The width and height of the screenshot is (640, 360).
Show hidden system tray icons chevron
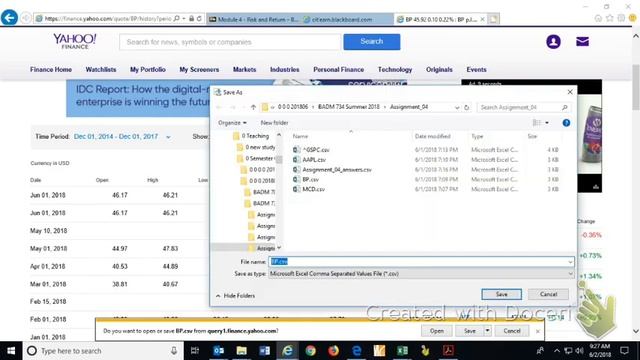click(557, 351)
